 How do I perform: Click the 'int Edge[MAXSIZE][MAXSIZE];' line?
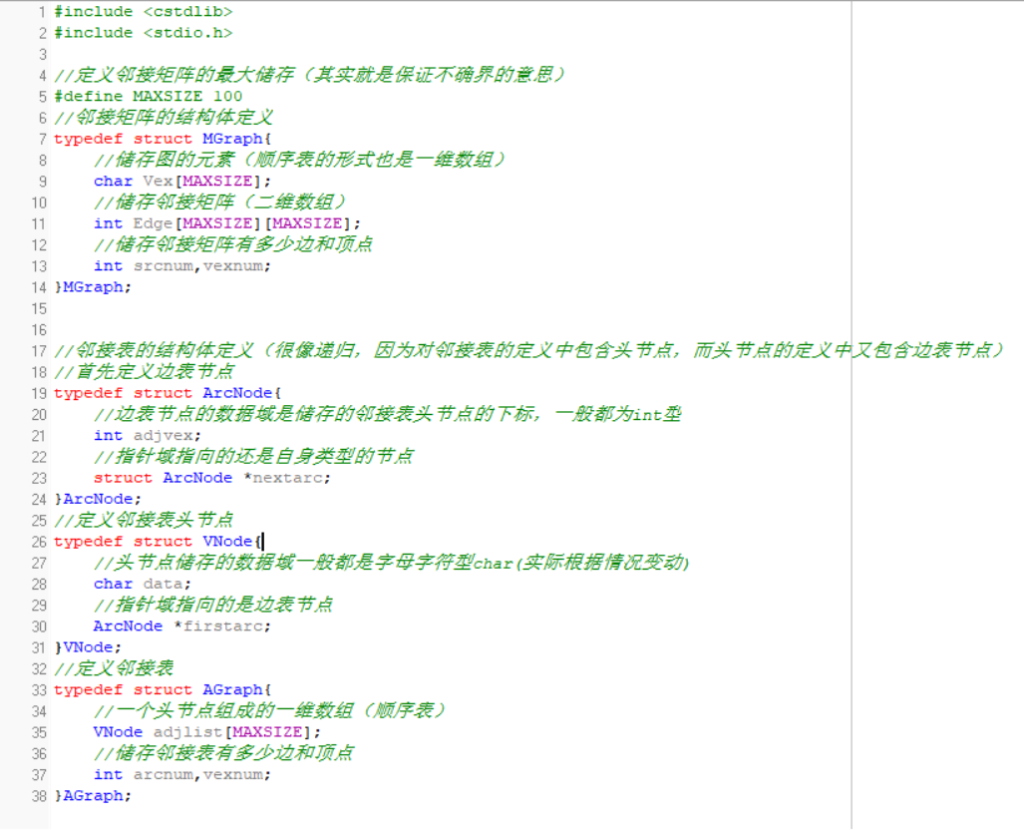[227, 224]
